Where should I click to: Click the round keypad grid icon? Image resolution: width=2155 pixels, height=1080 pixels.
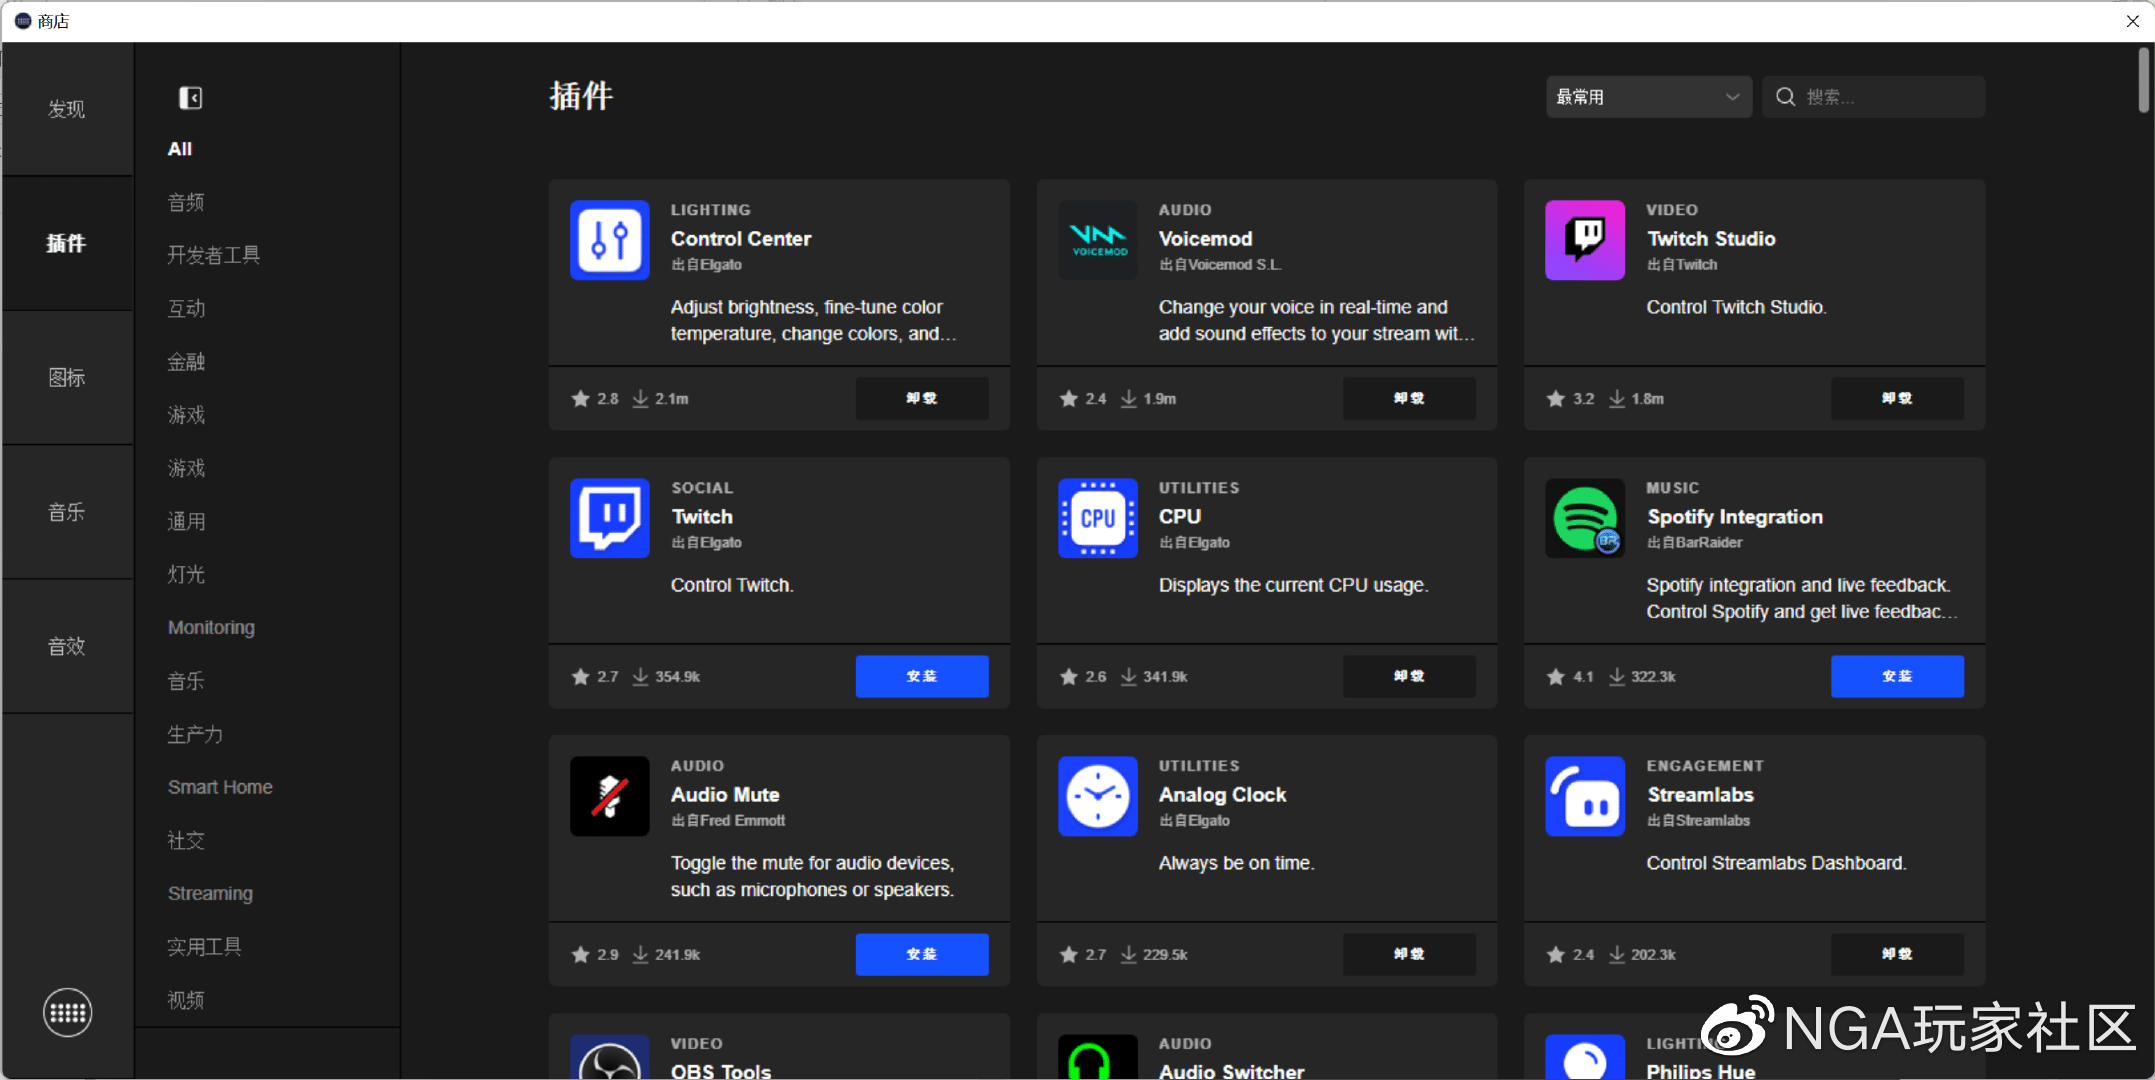(x=68, y=1013)
